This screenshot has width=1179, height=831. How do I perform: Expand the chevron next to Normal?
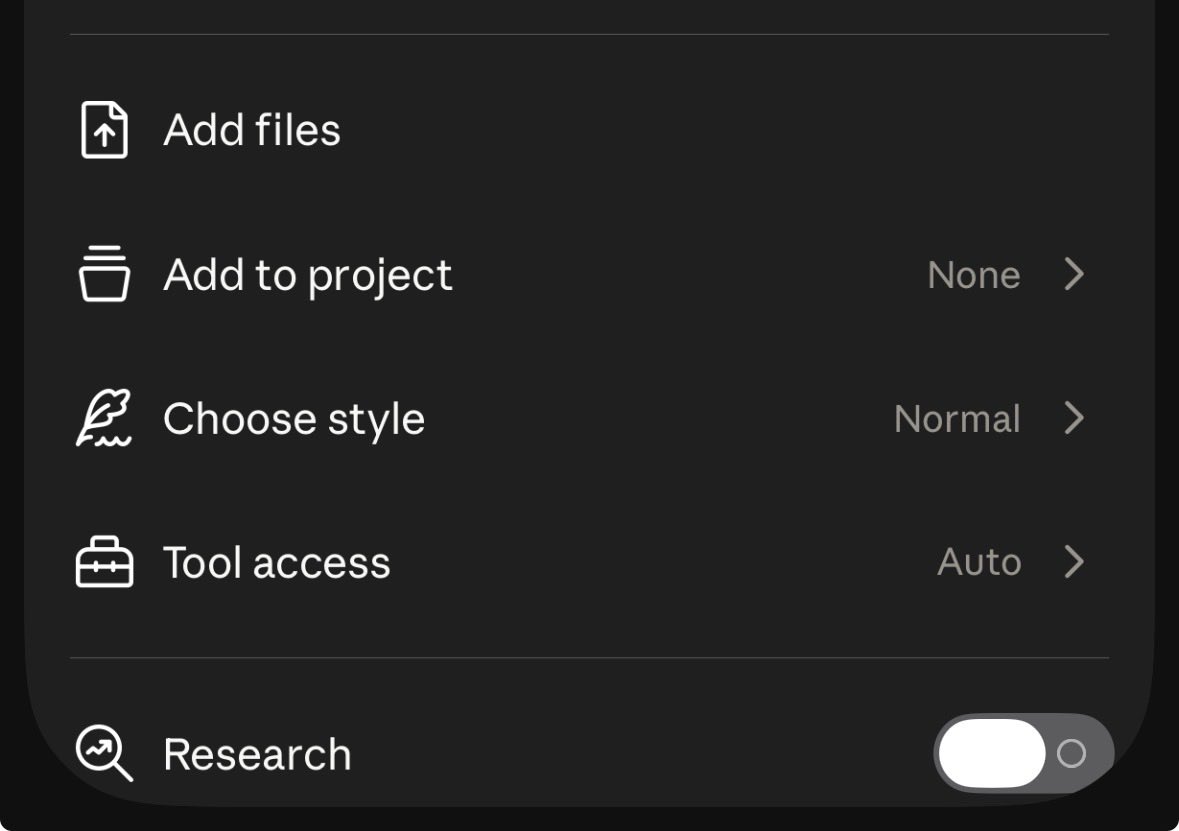click(x=1074, y=417)
